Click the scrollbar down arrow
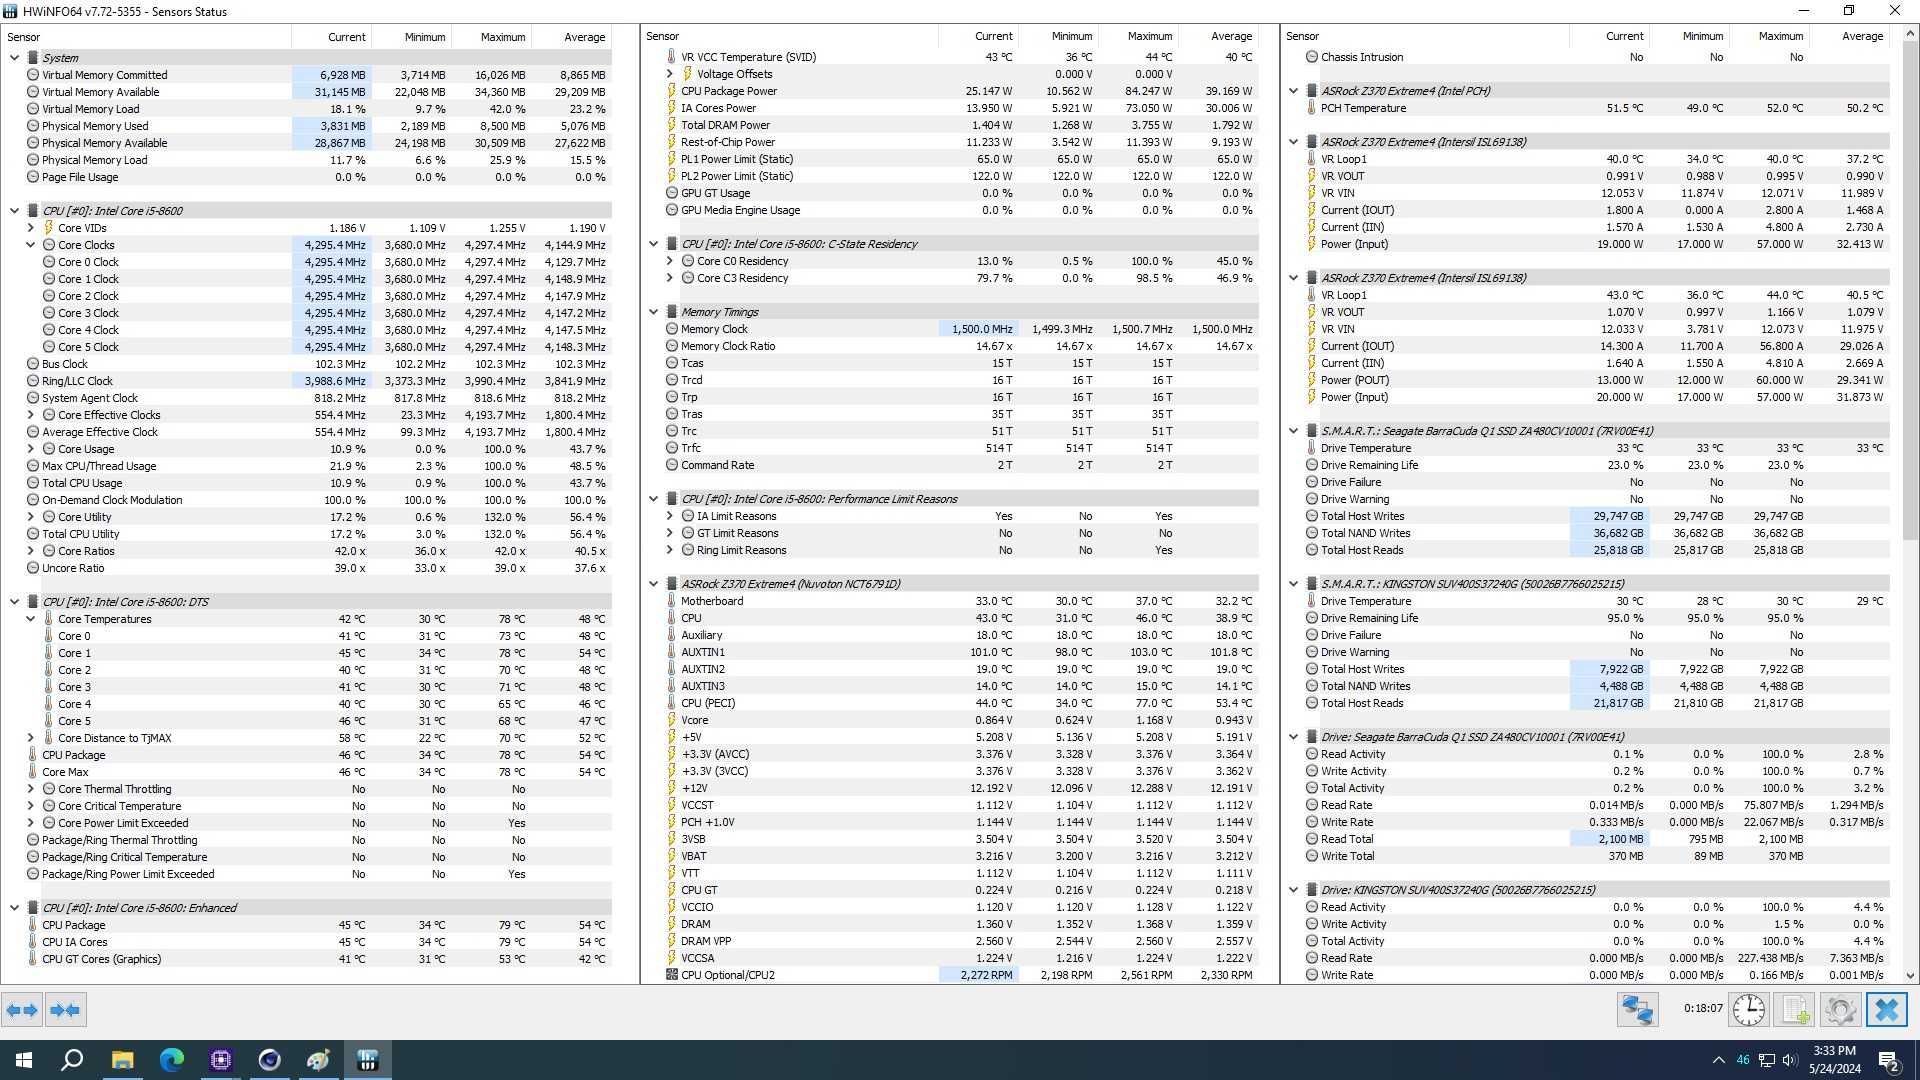The height and width of the screenshot is (1080, 1920). (x=1909, y=976)
